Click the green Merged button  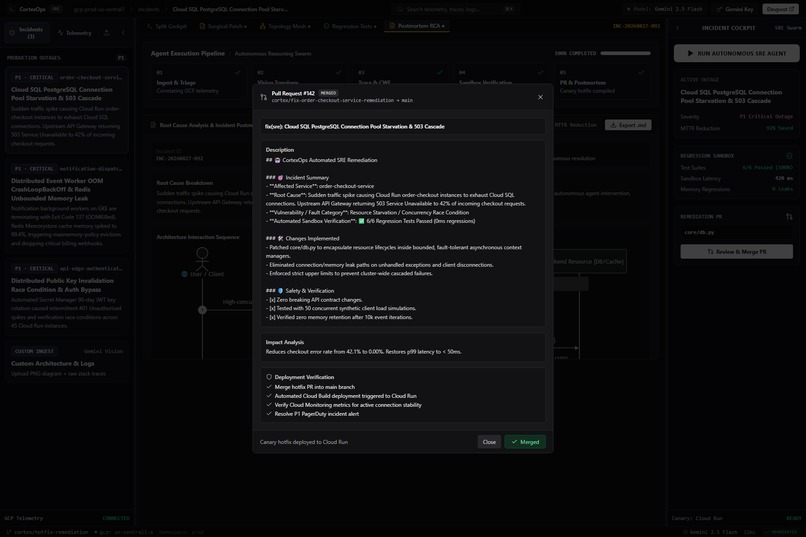525,442
